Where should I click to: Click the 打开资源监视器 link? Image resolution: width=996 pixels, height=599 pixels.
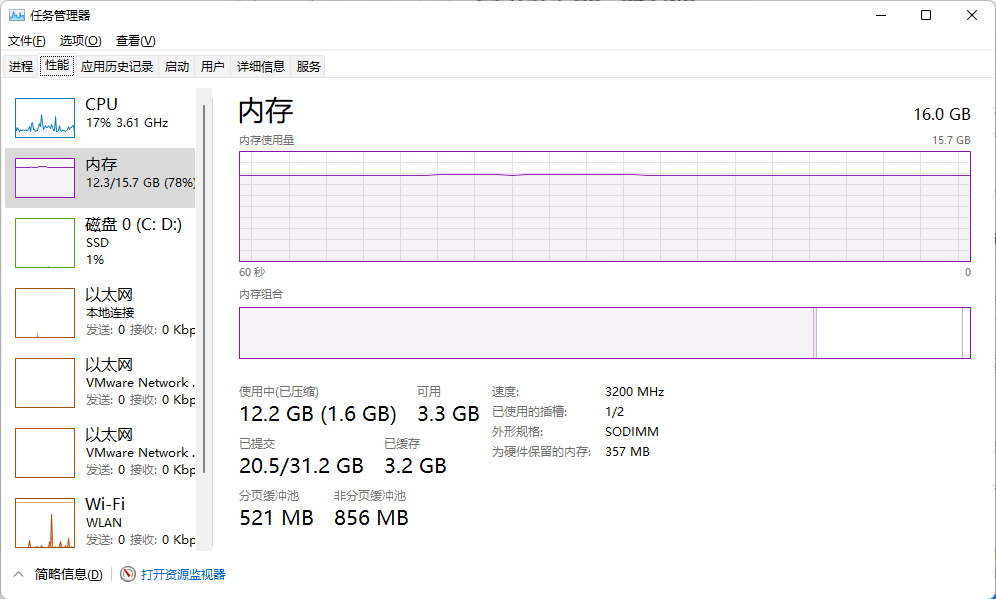(x=183, y=574)
